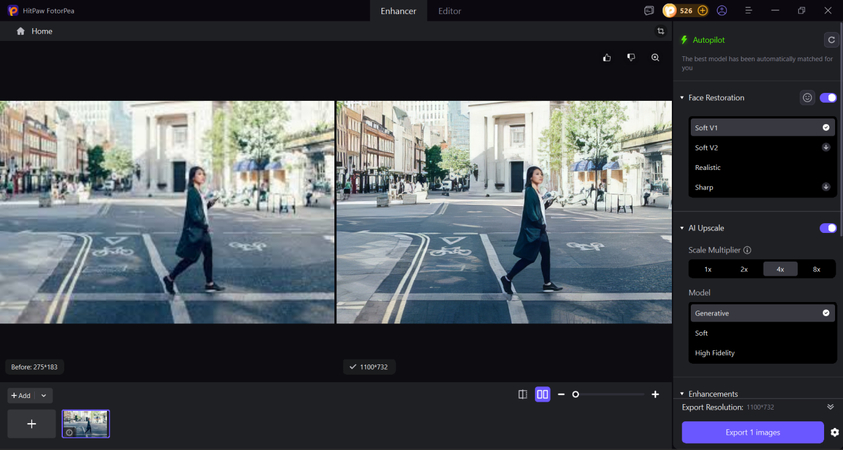Zoom out with the minus icon
This screenshot has height=450, width=843.
click(561, 395)
